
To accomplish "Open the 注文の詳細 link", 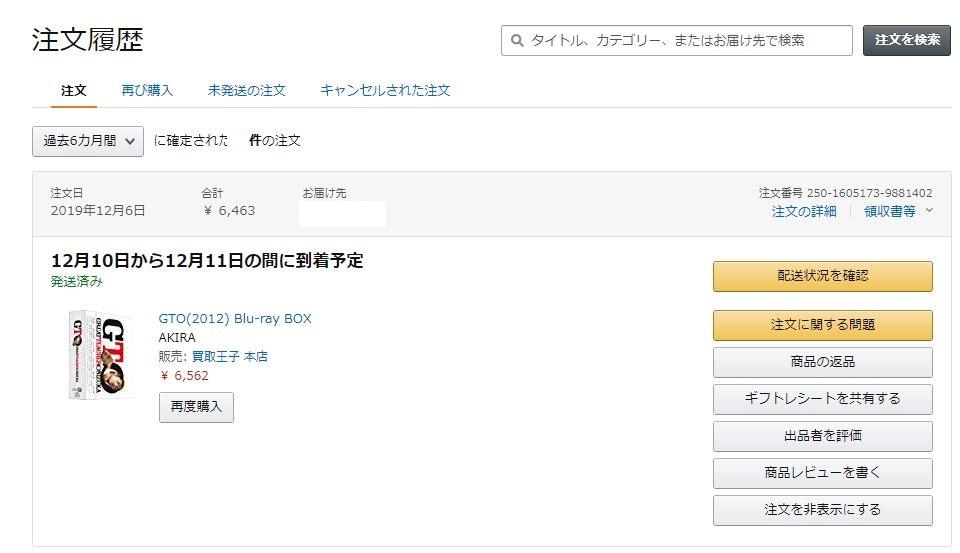I will [804, 211].
